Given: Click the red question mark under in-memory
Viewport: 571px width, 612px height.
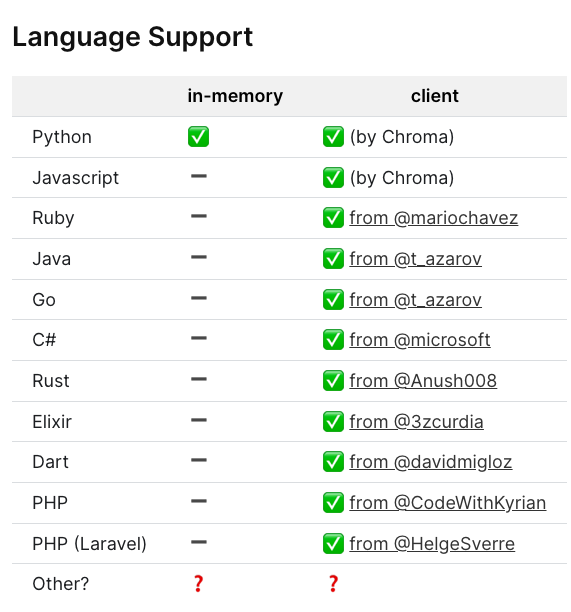Looking at the screenshot, I should click(x=198, y=584).
